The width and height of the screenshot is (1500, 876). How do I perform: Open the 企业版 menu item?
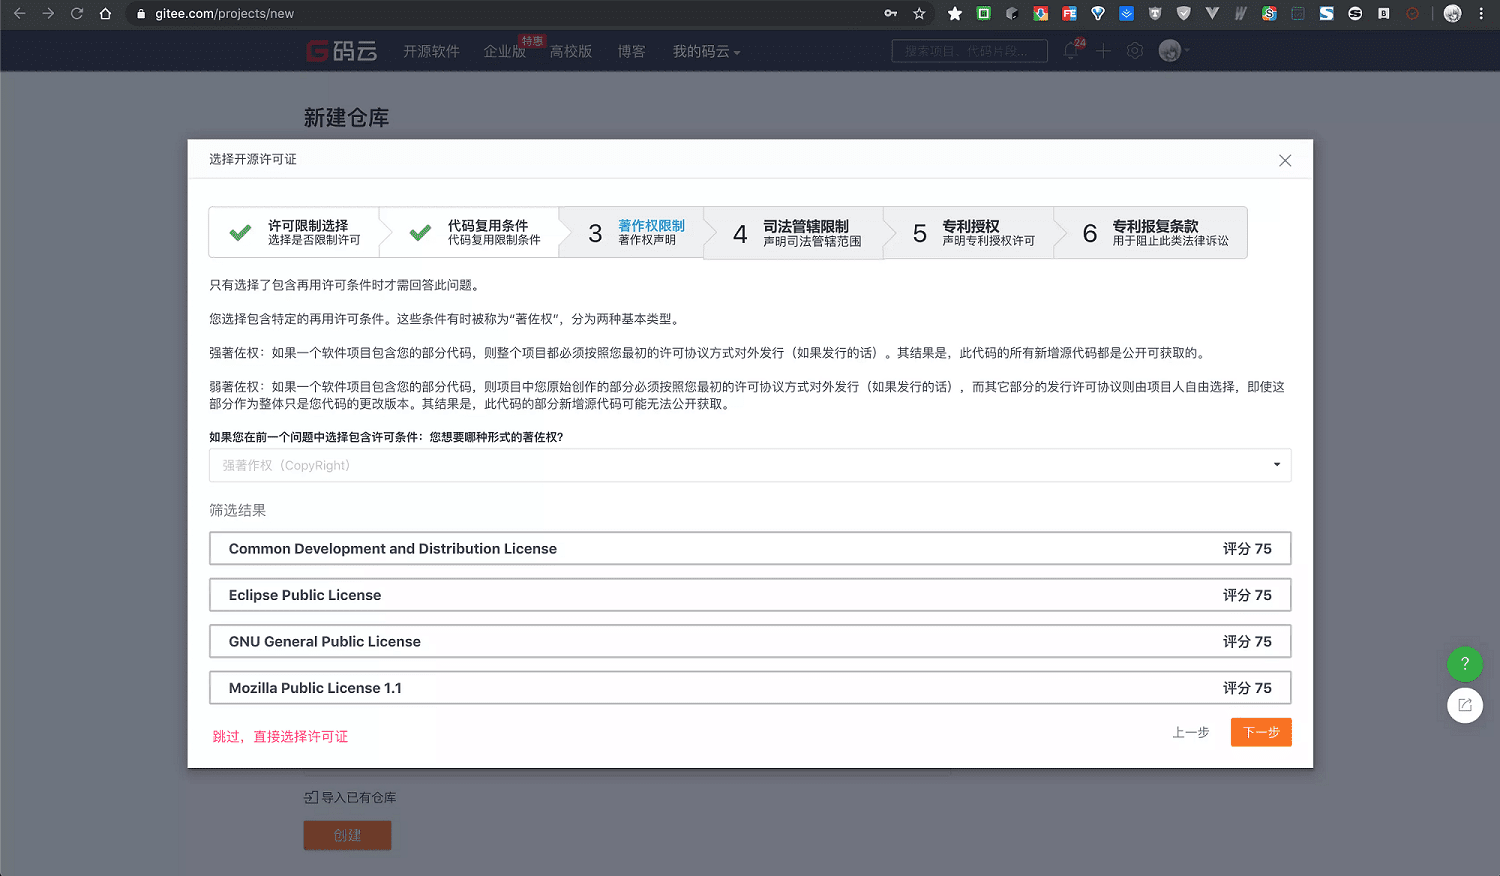pyautogui.click(x=504, y=50)
